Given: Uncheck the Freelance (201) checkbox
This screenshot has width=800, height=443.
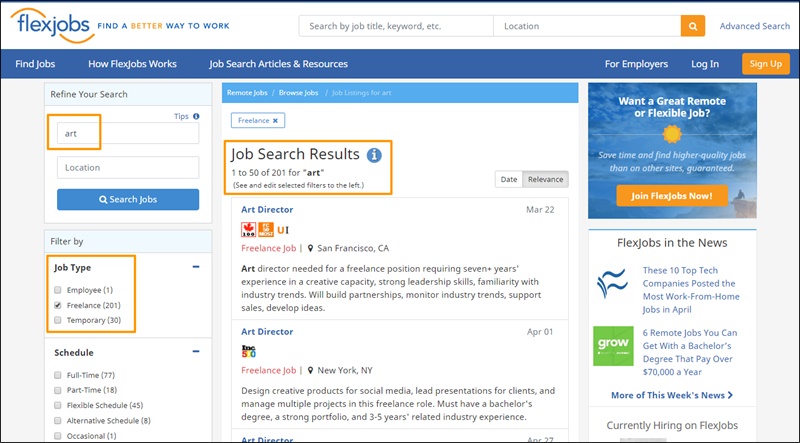Looking at the screenshot, I should pyautogui.click(x=58, y=305).
